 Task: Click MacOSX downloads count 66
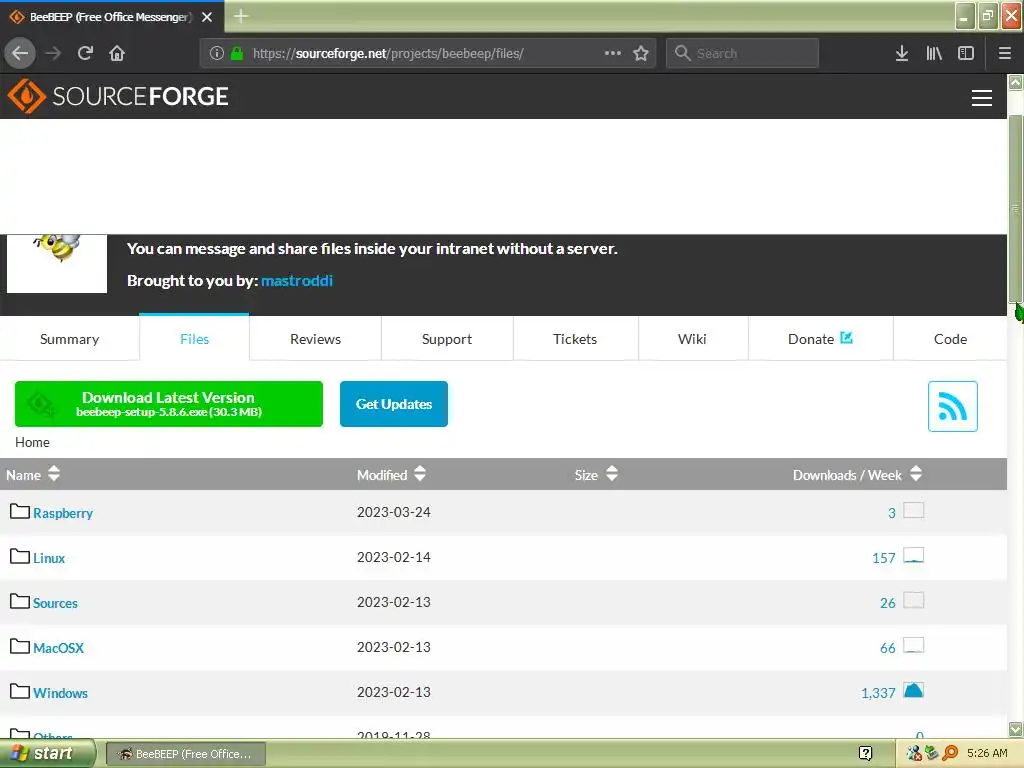(888, 648)
